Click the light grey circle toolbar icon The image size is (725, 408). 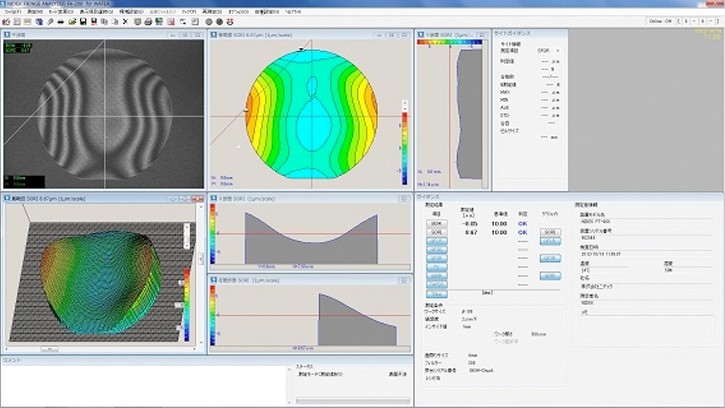209,22
